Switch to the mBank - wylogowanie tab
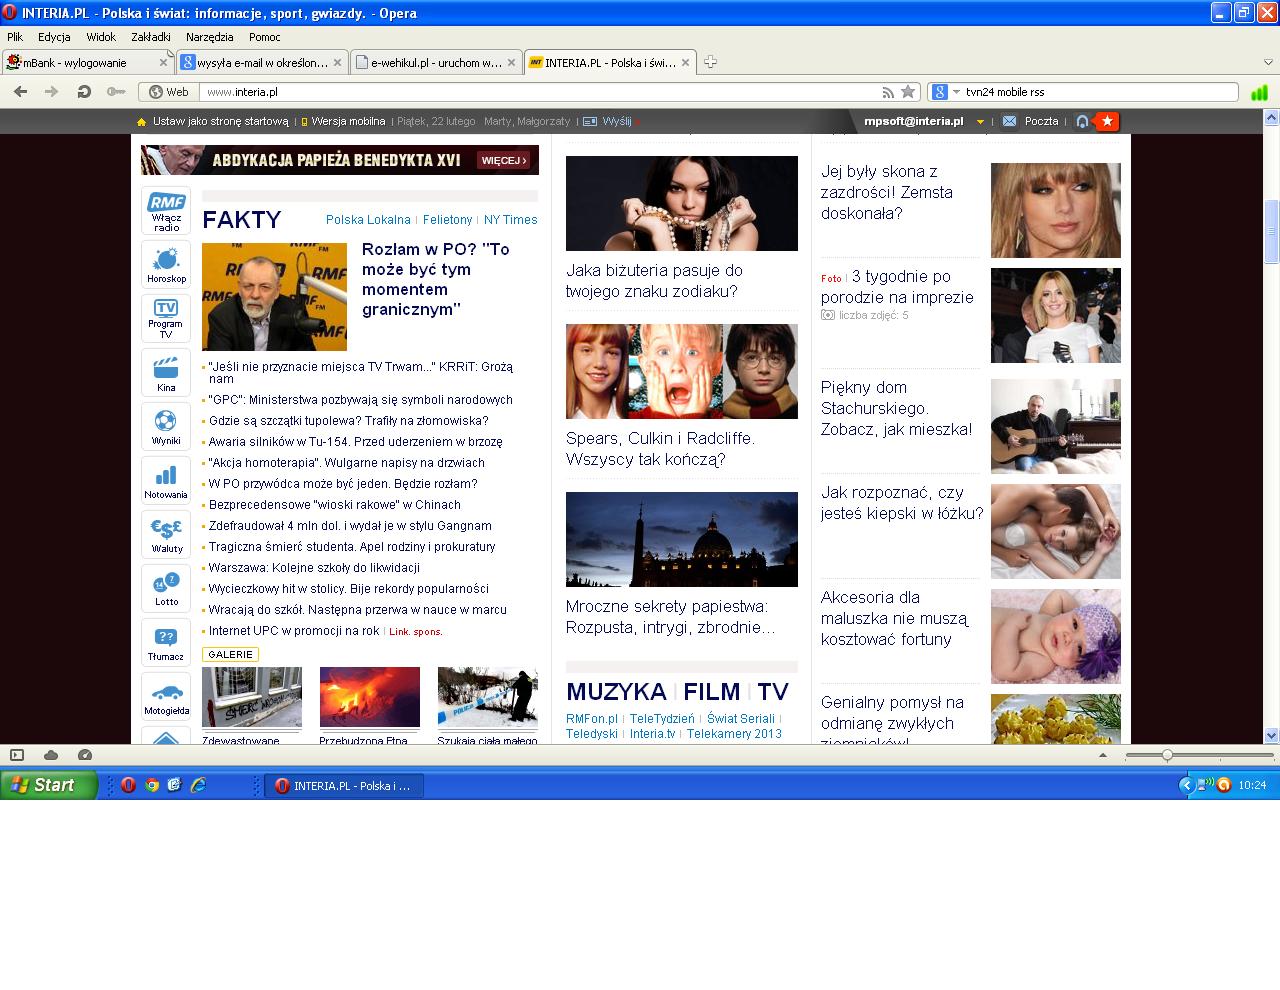The image size is (1280, 990). [x=87, y=62]
